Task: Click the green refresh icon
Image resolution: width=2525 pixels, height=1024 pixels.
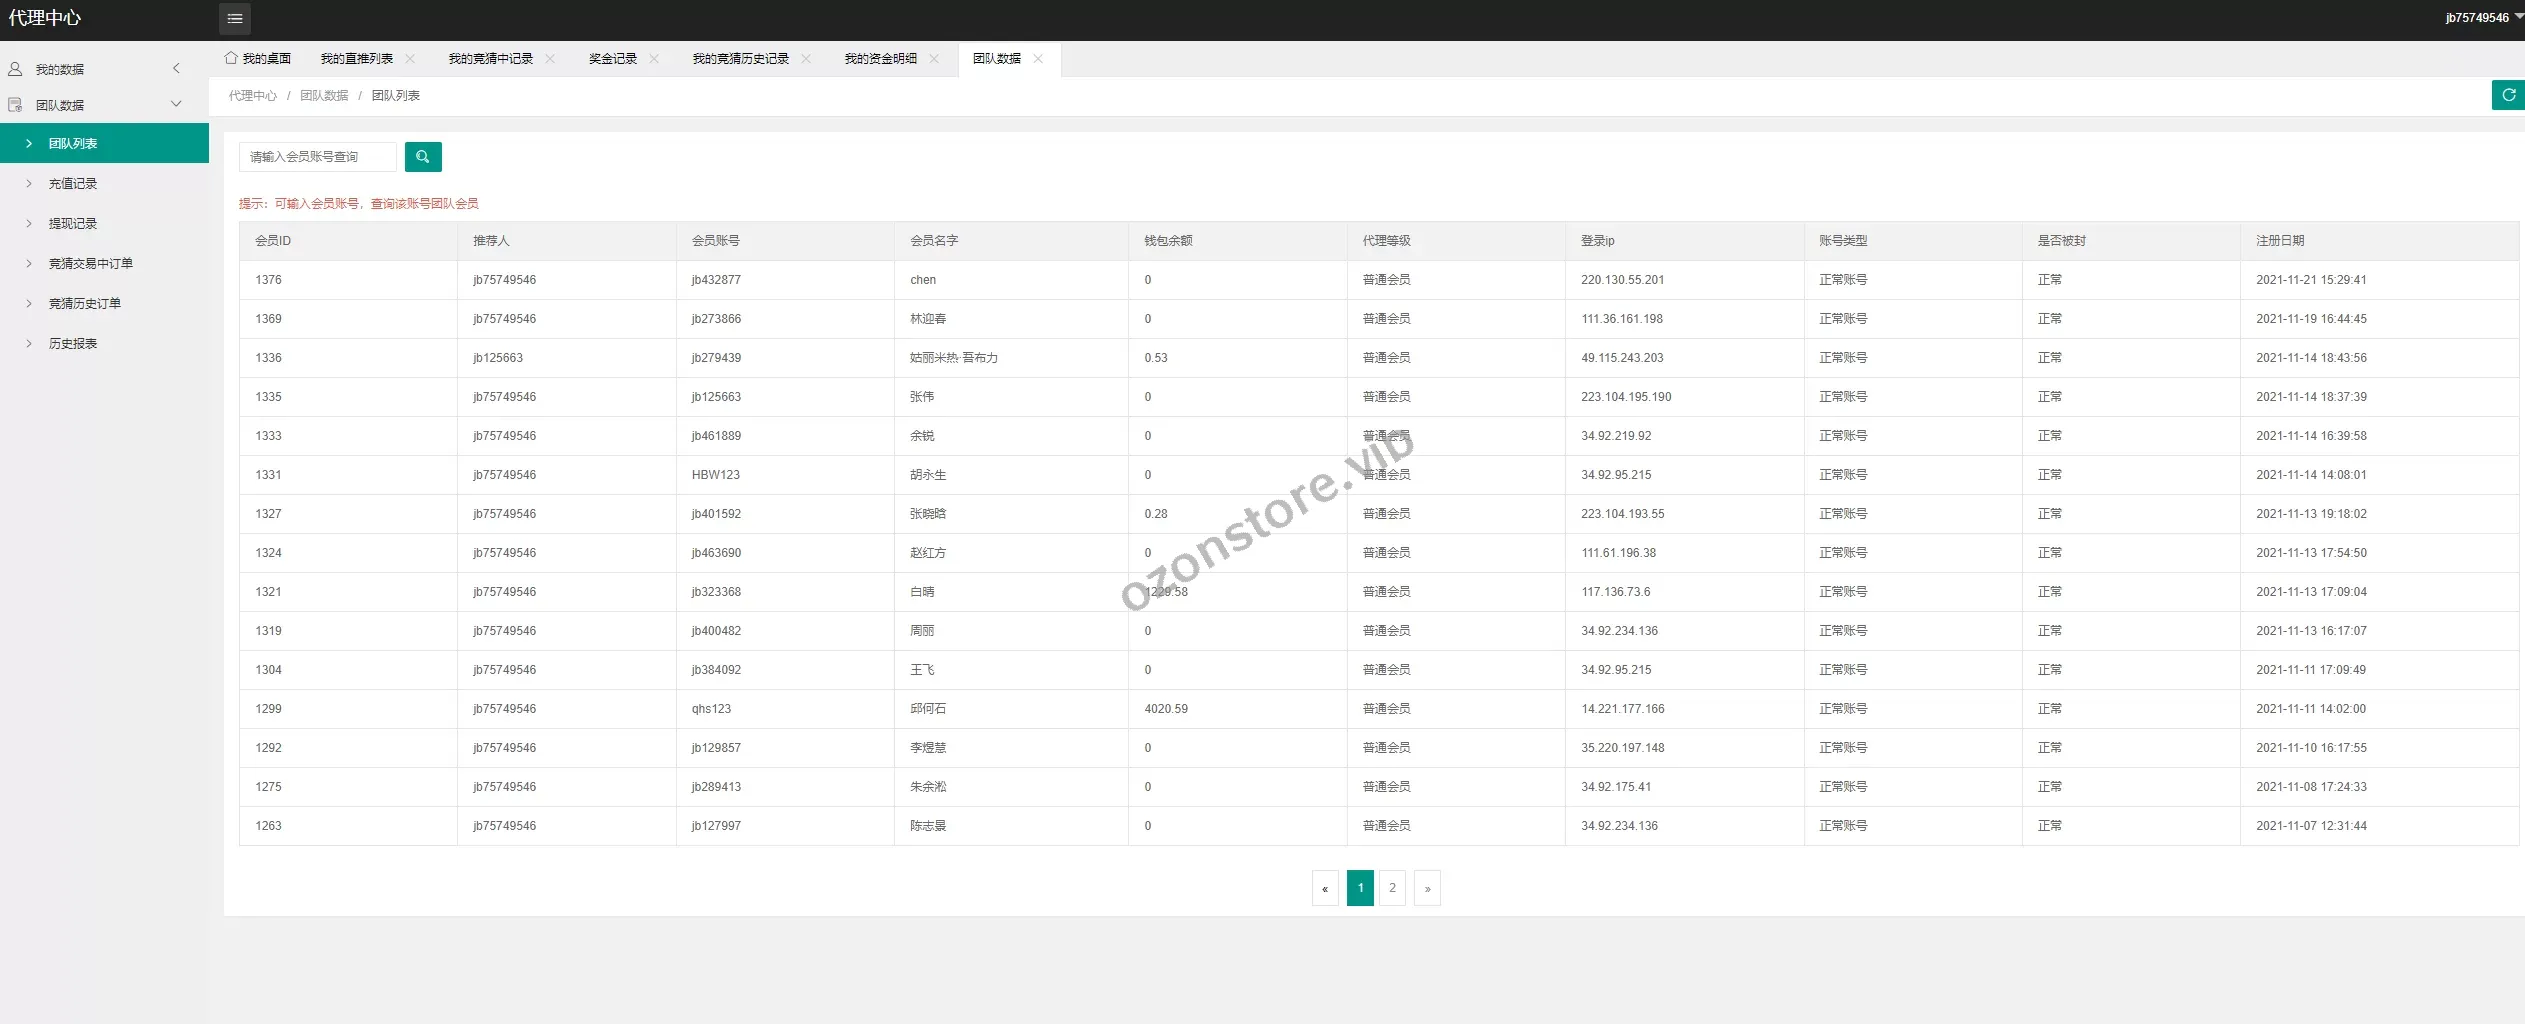Action: 2508,95
